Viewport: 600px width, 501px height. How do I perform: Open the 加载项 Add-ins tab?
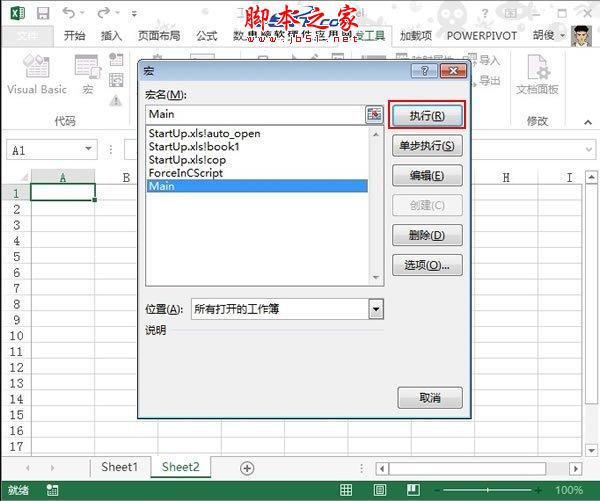tap(416, 36)
